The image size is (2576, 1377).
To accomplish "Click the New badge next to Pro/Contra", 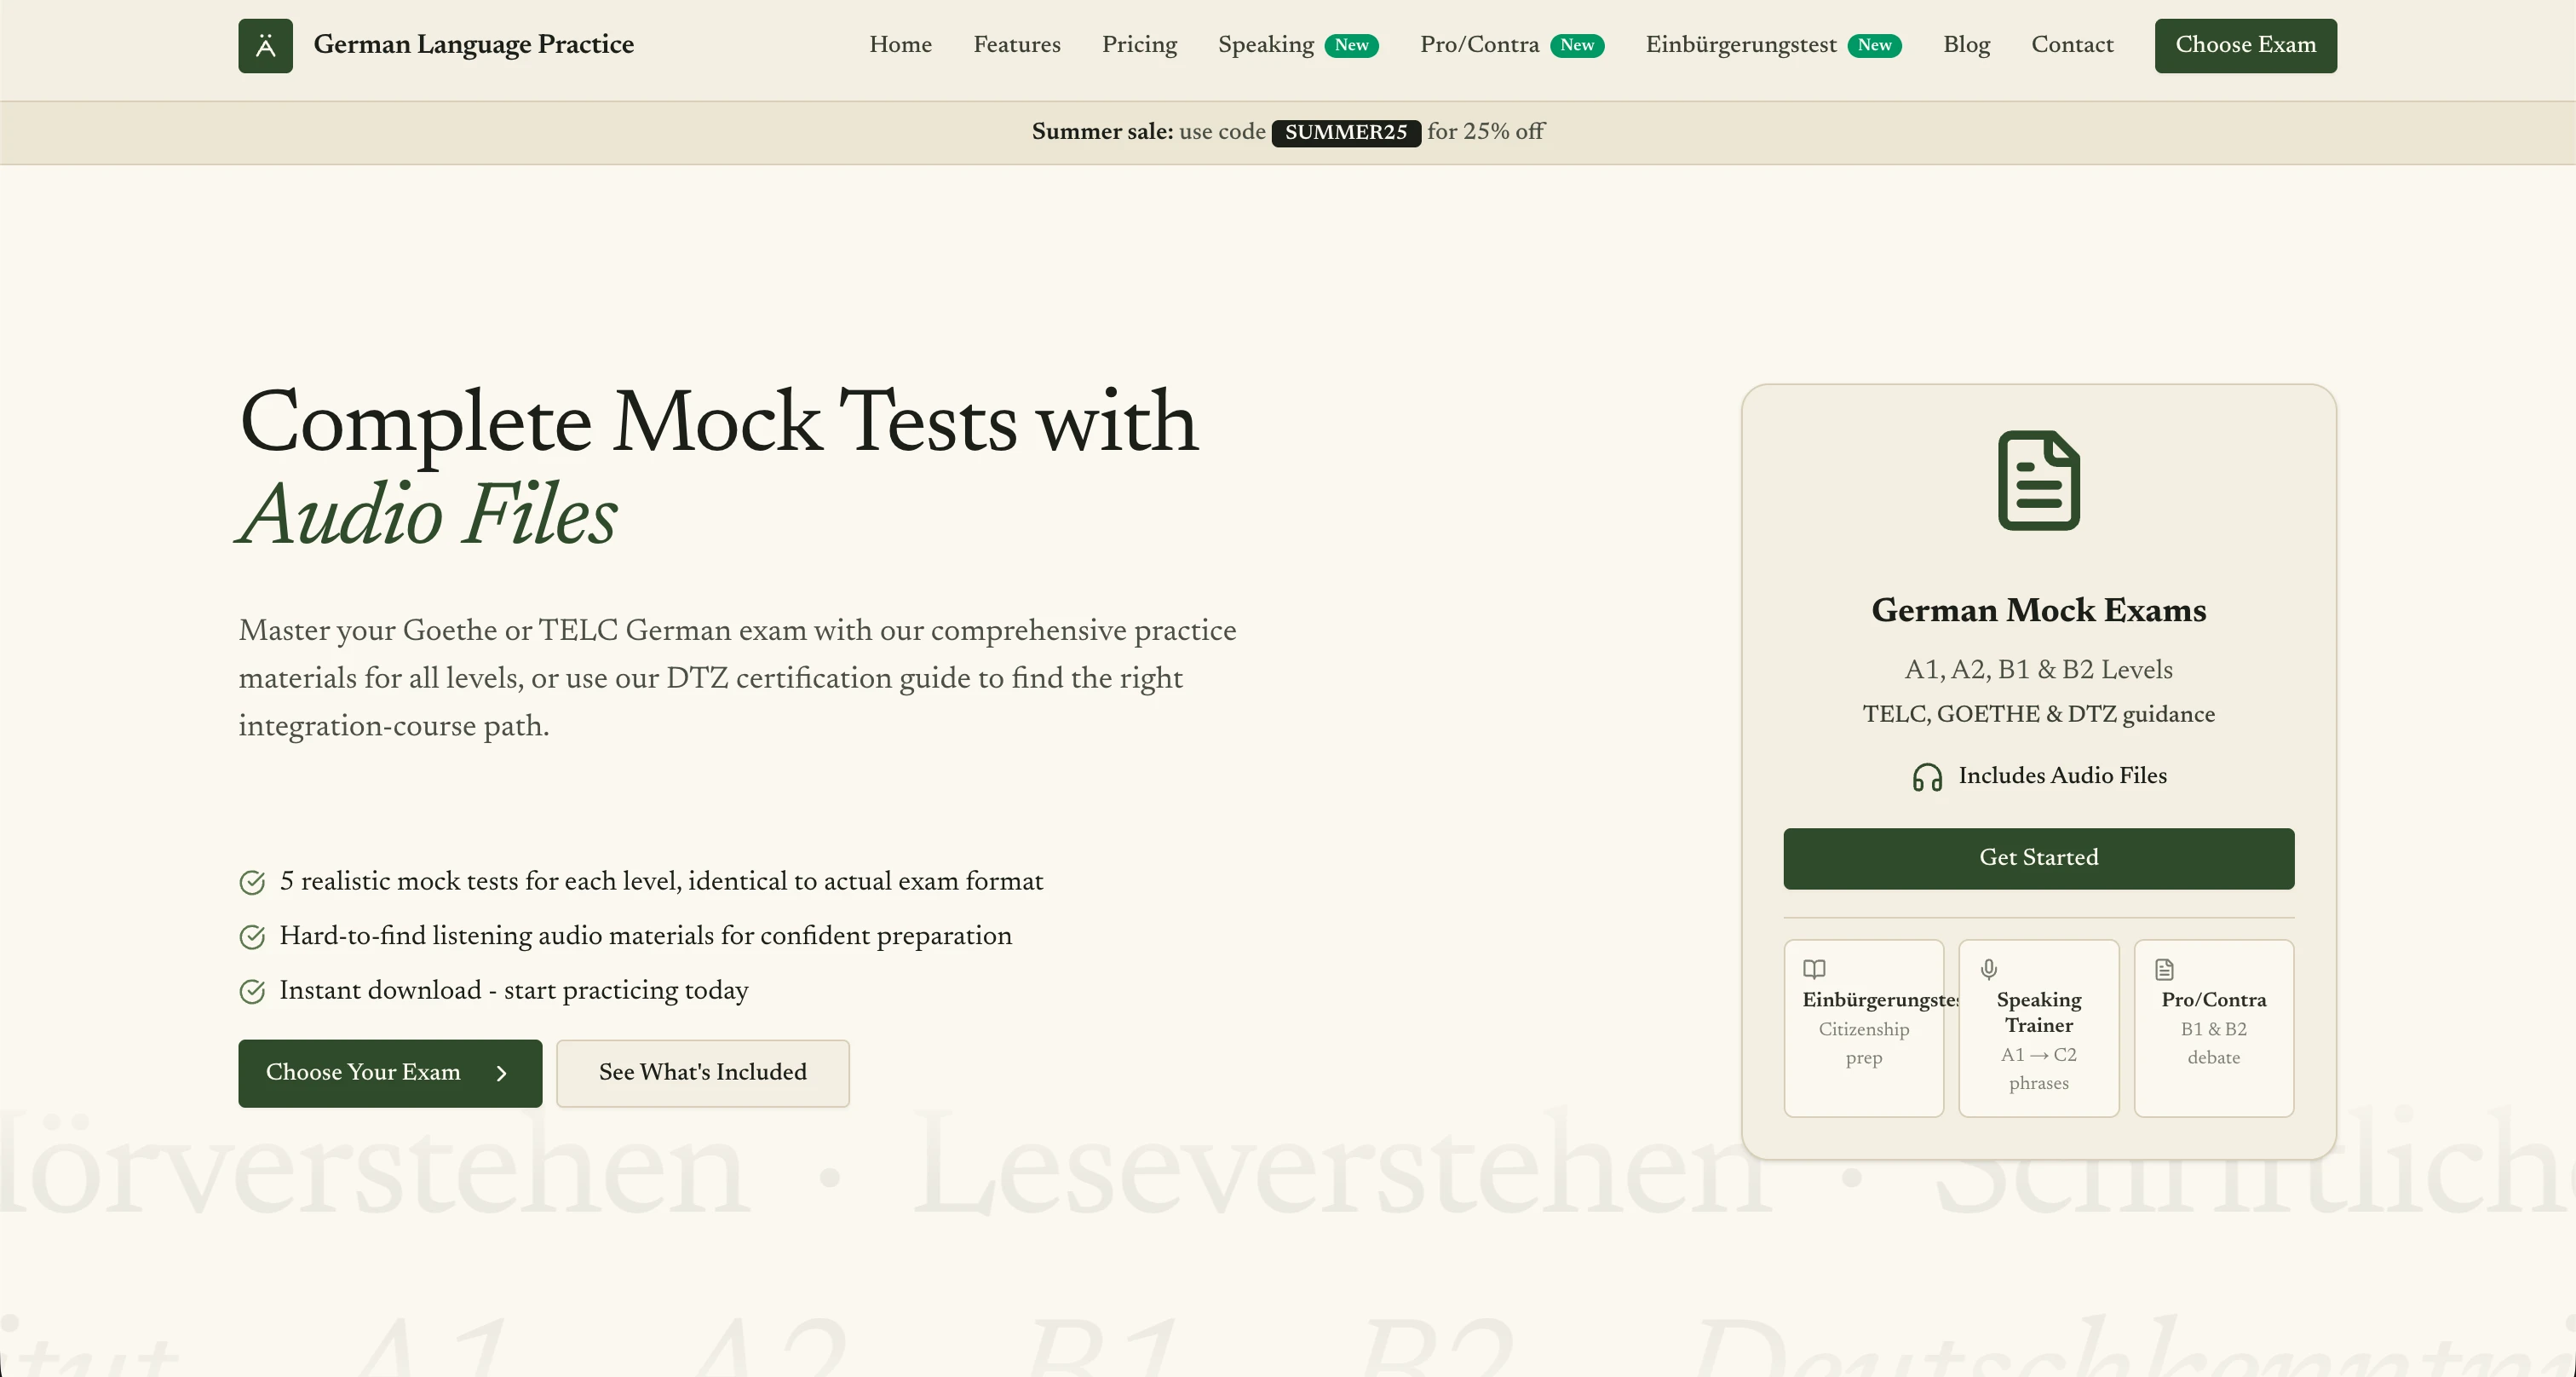I will (x=1577, y=45).
